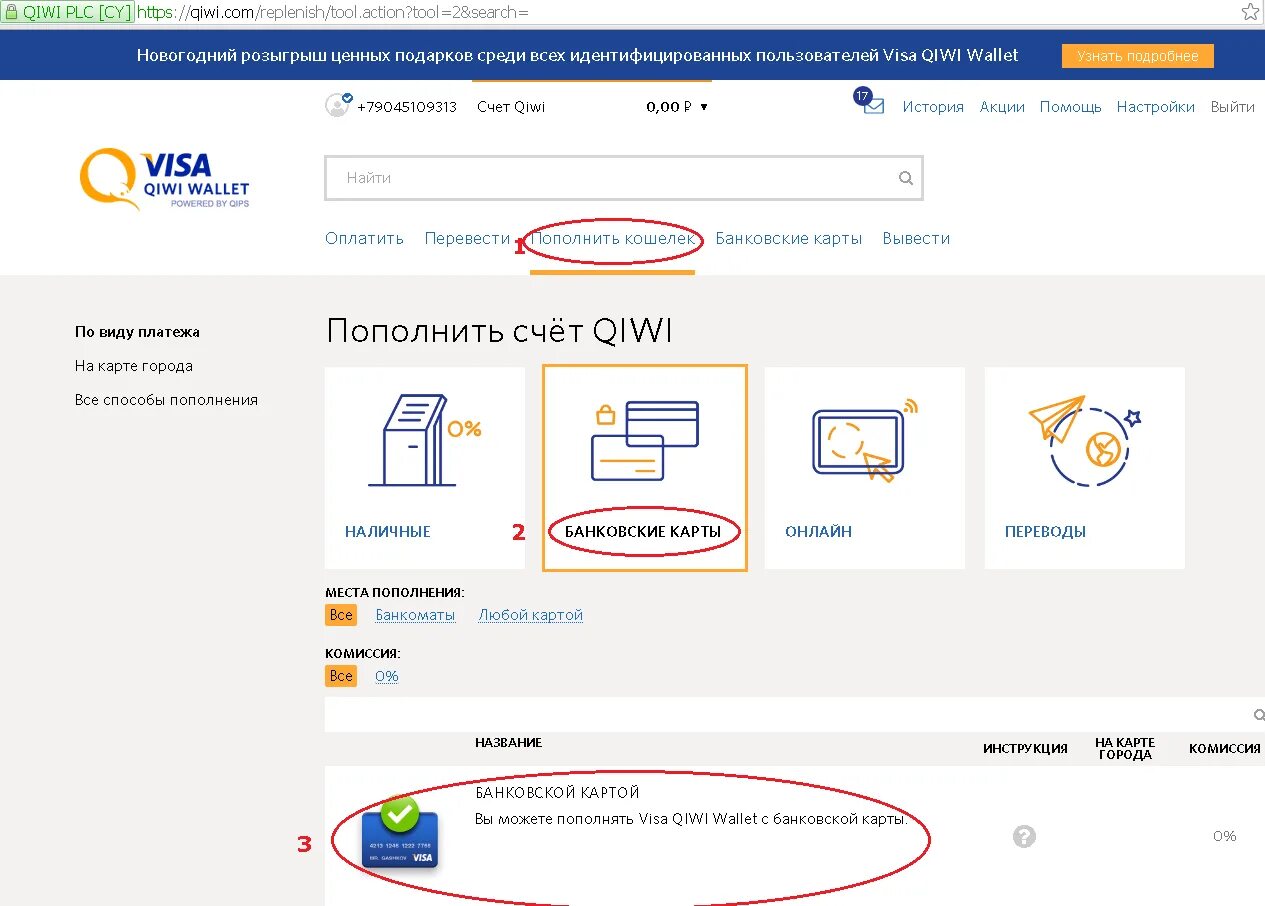Click the Инструкция column header

(1025, 748)
